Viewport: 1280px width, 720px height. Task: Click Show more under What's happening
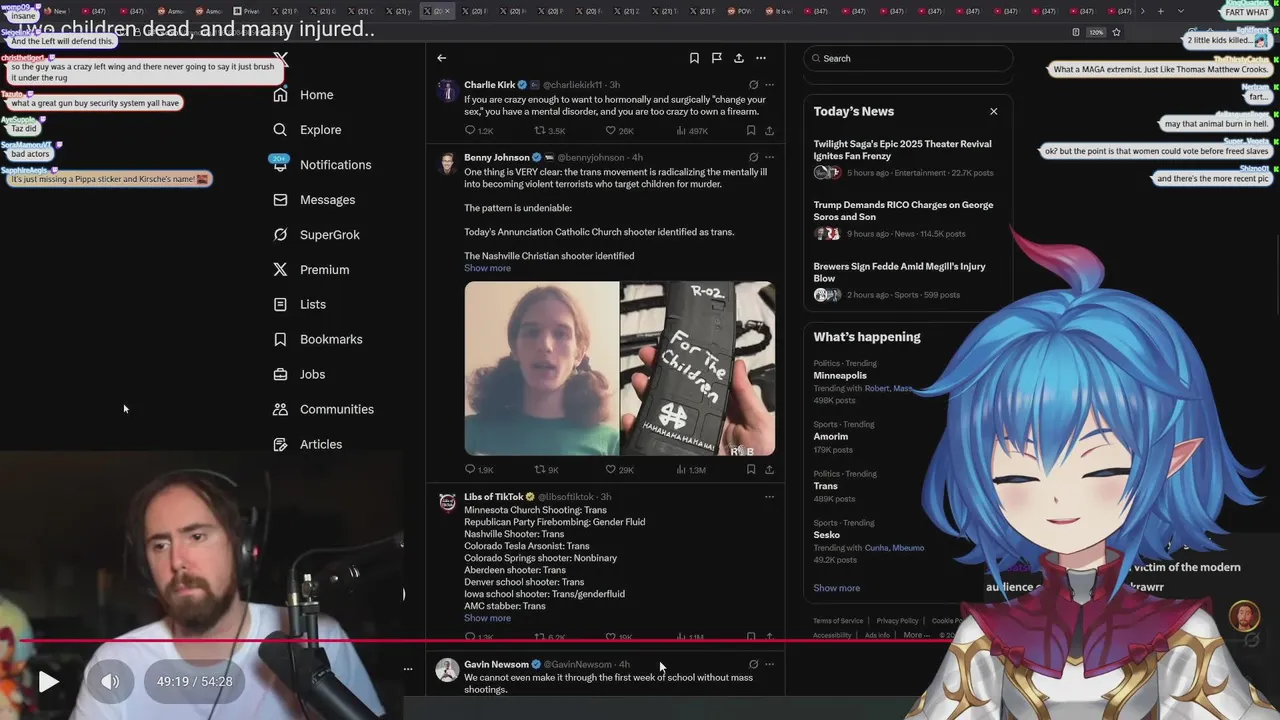point(836,588)
